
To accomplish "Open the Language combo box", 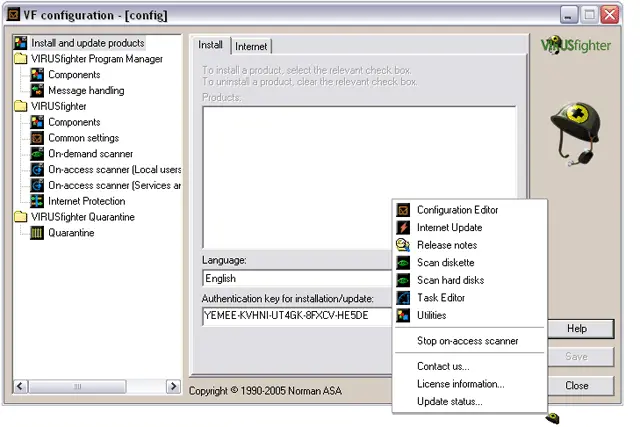I will click(297, 279).
